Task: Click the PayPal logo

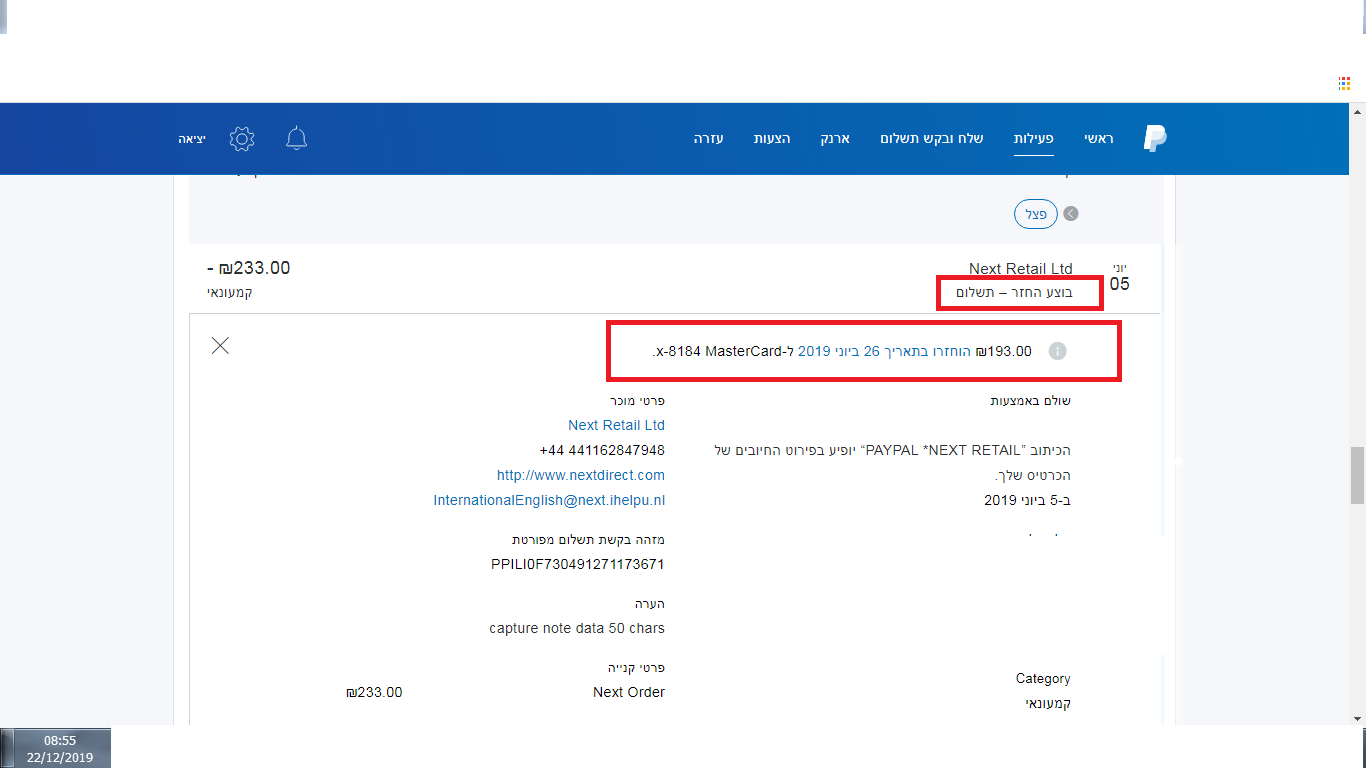Action: (x=1155, y=138)
